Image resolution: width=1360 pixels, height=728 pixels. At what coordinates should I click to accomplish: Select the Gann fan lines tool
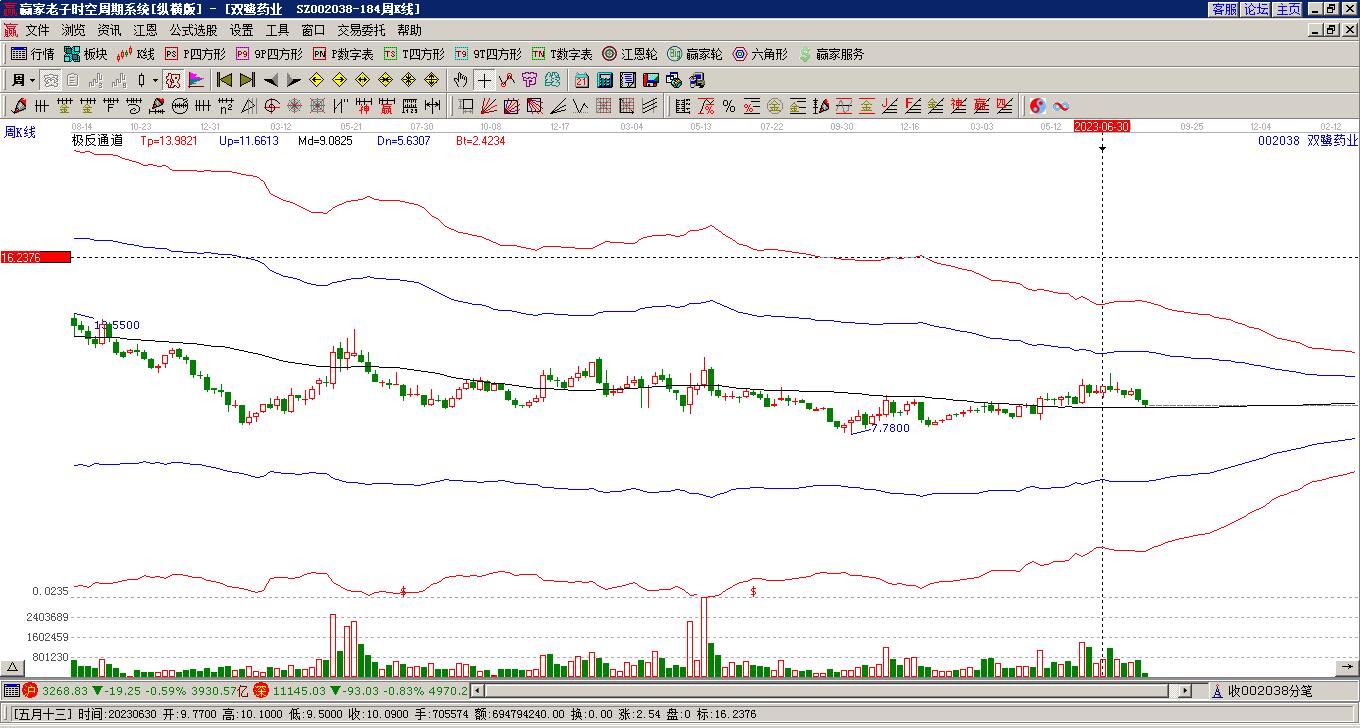coord(489,106)
